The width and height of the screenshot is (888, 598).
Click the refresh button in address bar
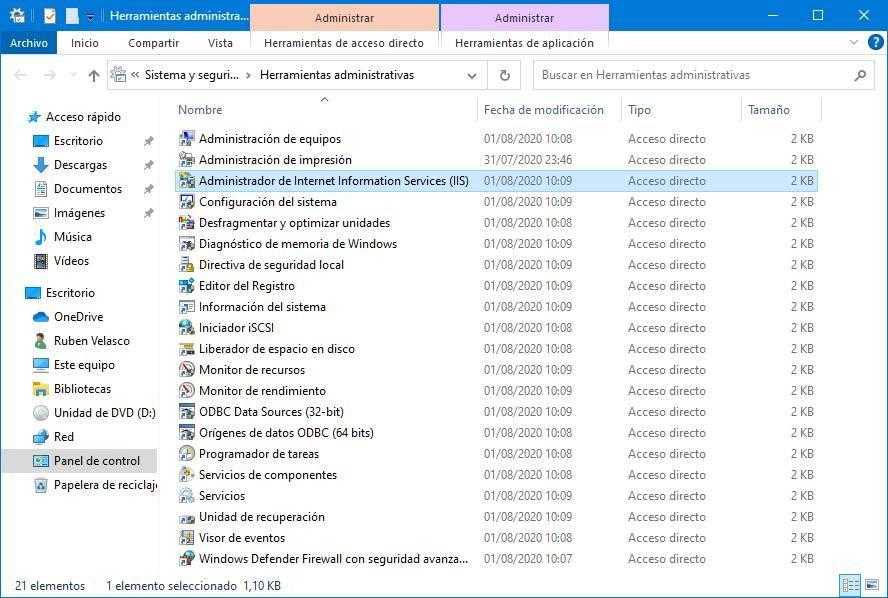tap(504, 75)
